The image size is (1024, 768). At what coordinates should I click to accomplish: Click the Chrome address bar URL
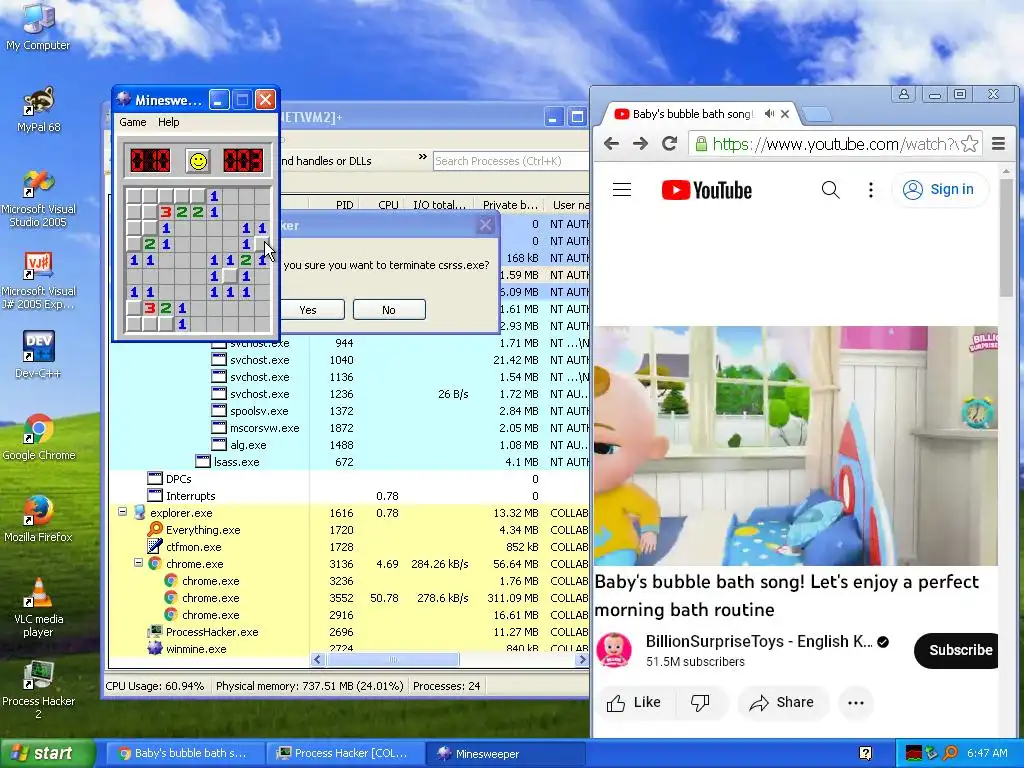coord(835,144)
